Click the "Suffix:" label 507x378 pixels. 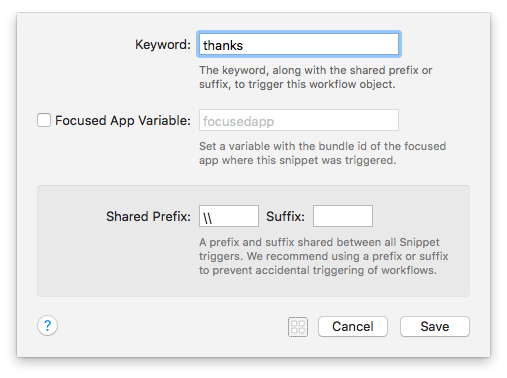pos(285,216)
